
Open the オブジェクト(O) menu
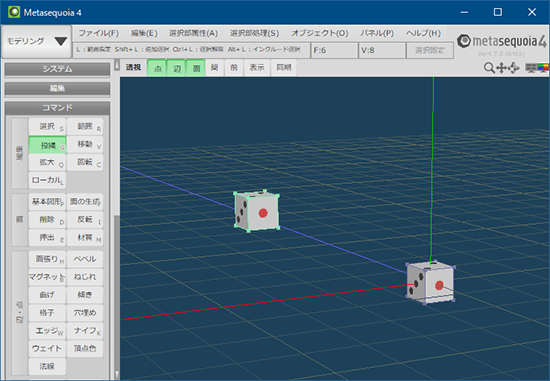(320, 33)
